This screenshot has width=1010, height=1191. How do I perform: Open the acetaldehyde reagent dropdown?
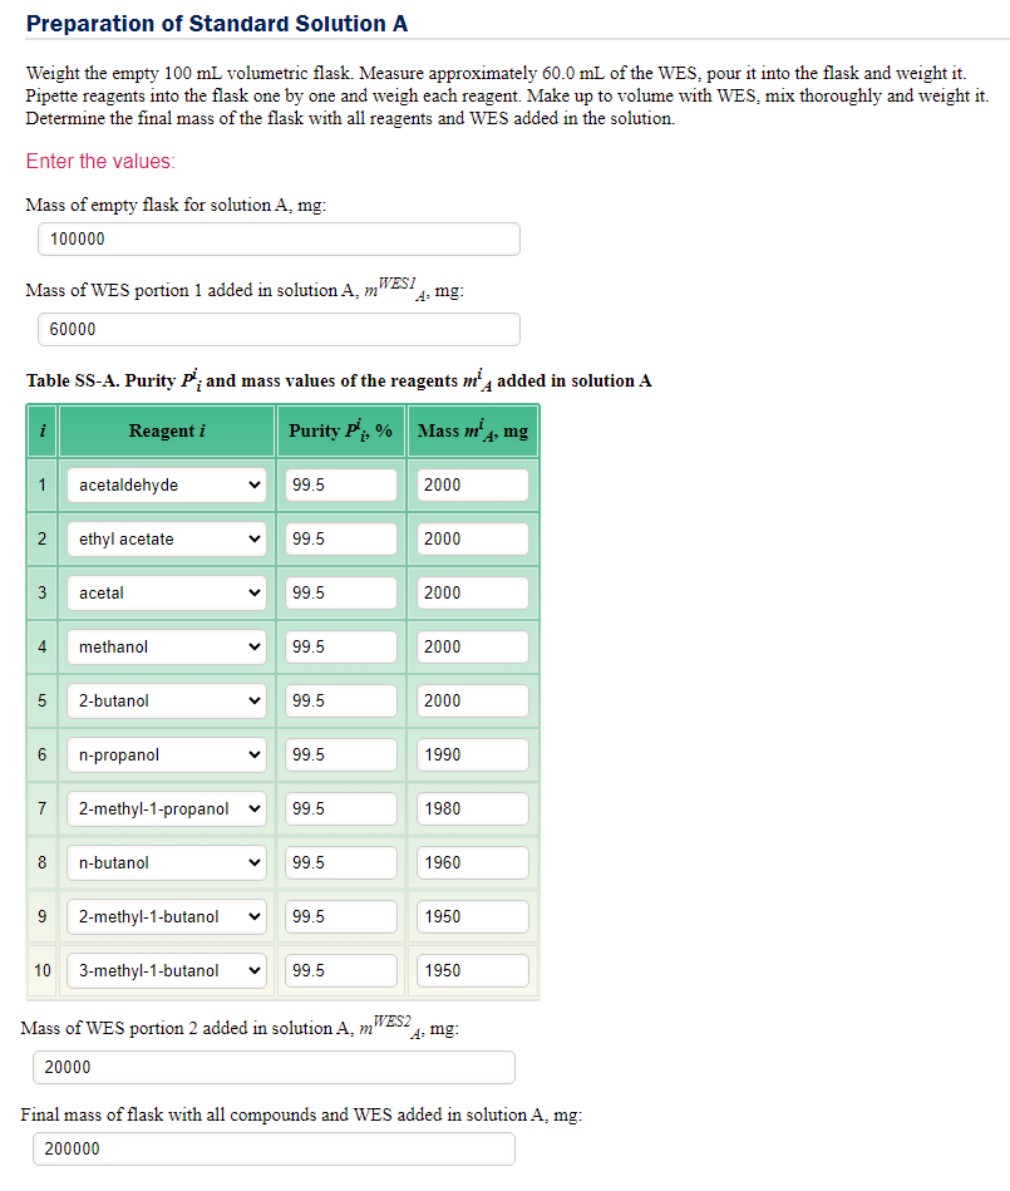pos(166,485)
